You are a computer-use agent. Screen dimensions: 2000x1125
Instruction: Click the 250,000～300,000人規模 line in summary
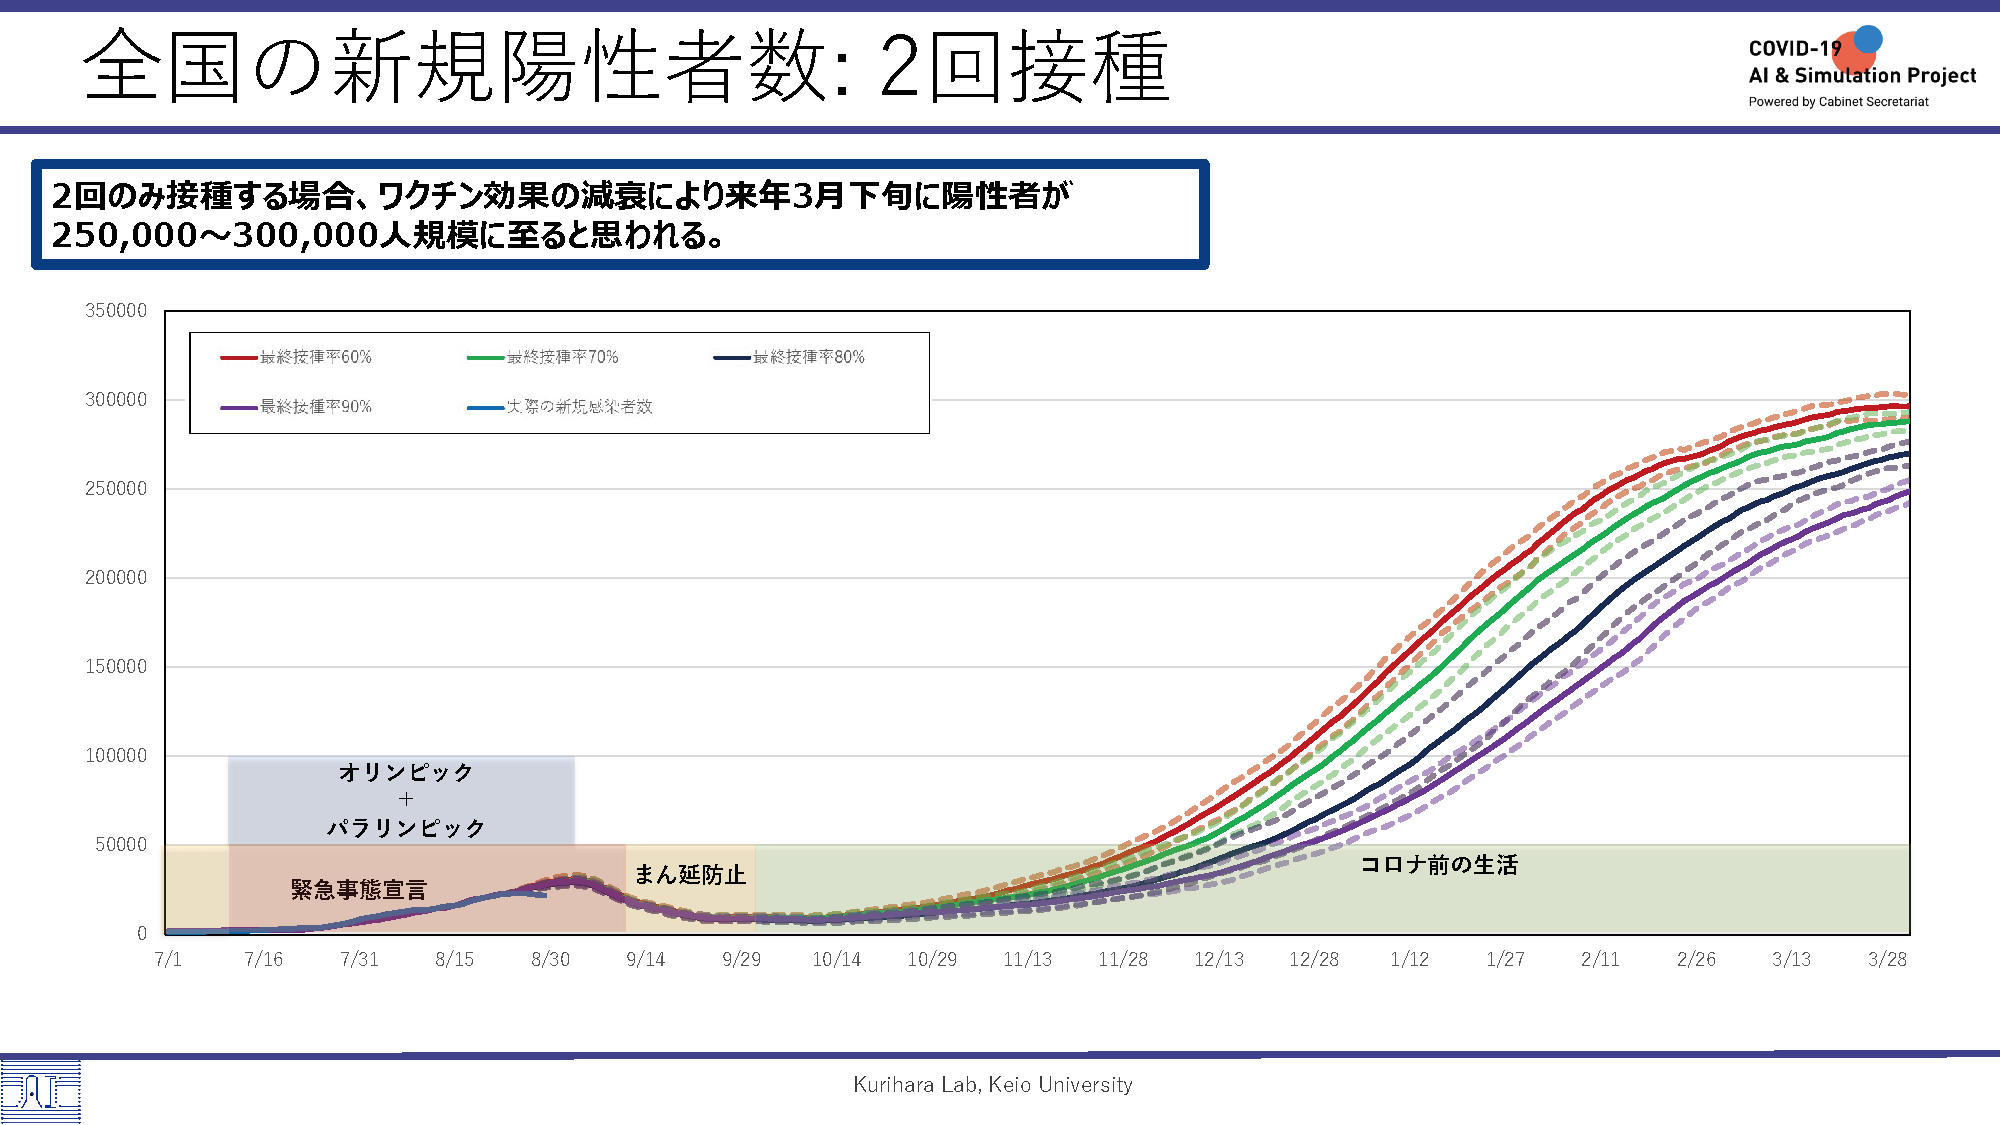tap(388, 235)
